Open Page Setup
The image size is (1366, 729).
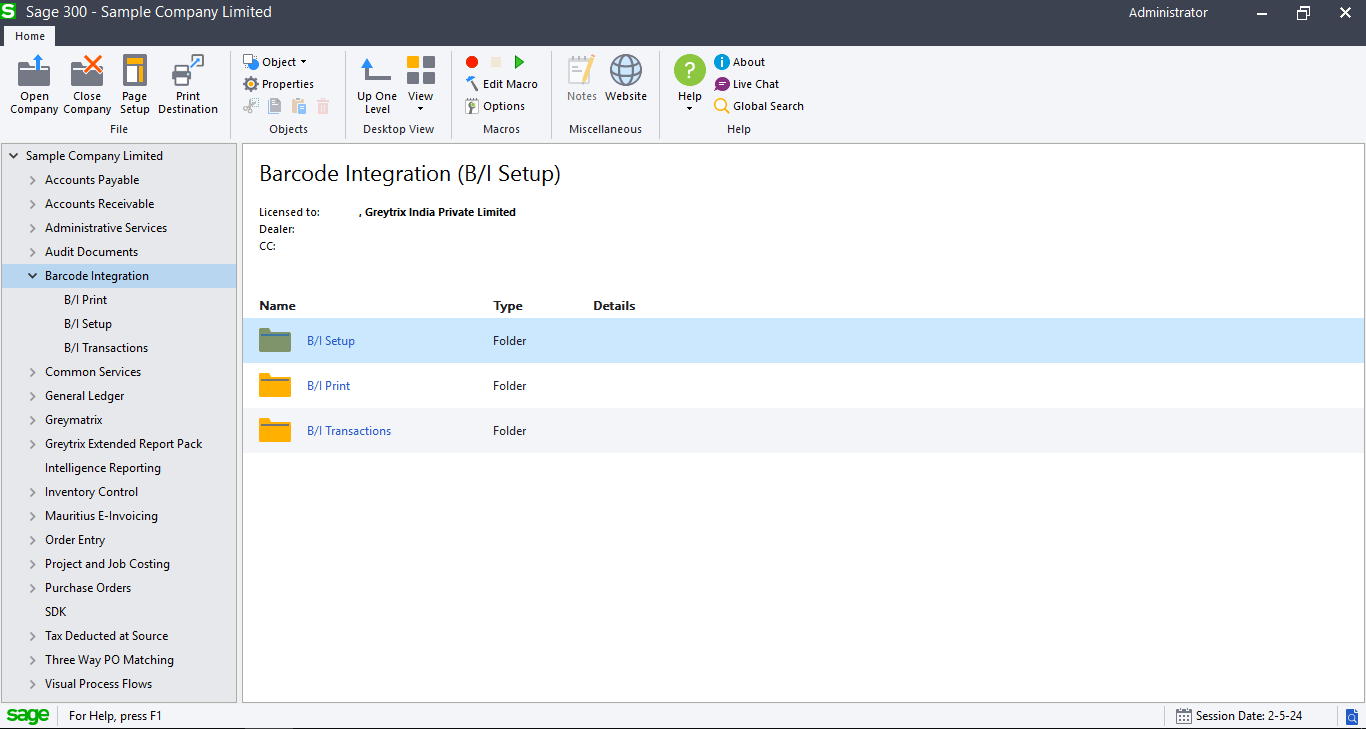tap(134, 84)
